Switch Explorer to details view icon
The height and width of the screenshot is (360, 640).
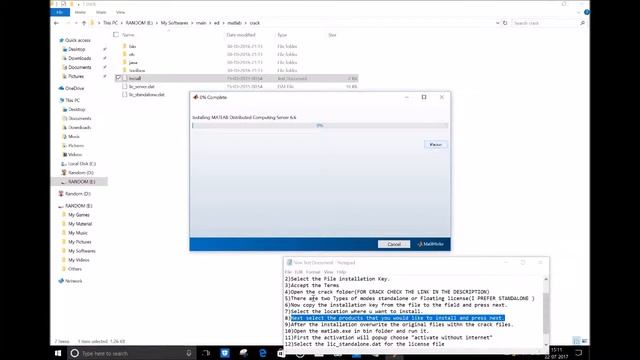[x=576, y=341]
